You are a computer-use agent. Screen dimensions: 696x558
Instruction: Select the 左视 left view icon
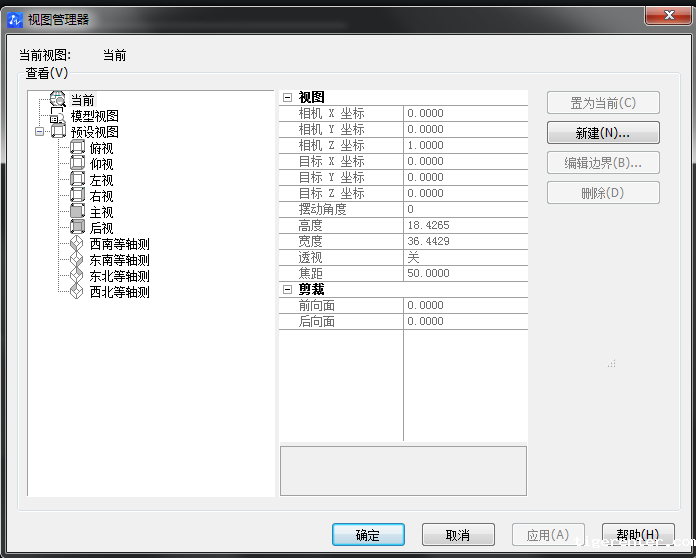[78, 180]
